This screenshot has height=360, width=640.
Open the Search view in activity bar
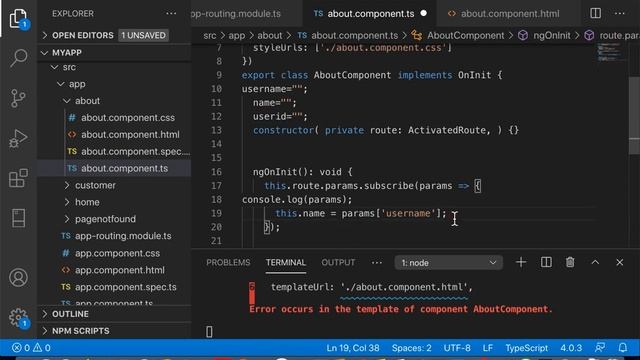click(18, 58)
